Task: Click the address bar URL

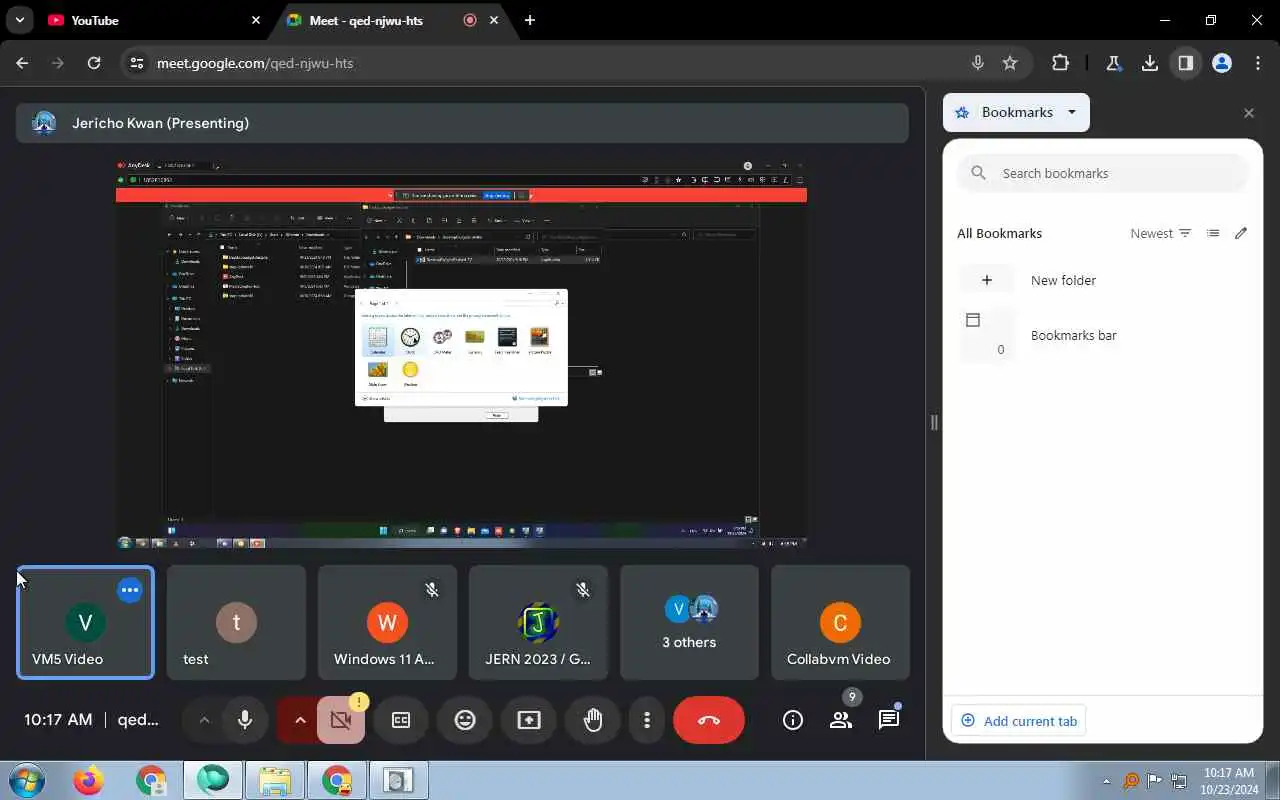Action: click(x=255, y=63)
